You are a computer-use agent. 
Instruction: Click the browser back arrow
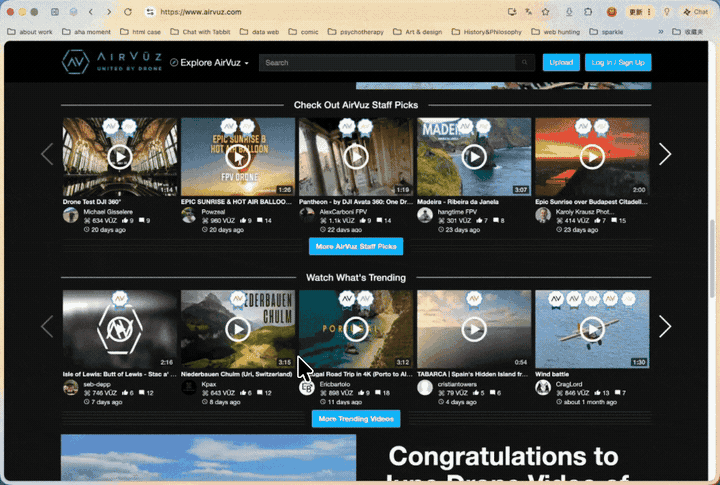[91, 12]
